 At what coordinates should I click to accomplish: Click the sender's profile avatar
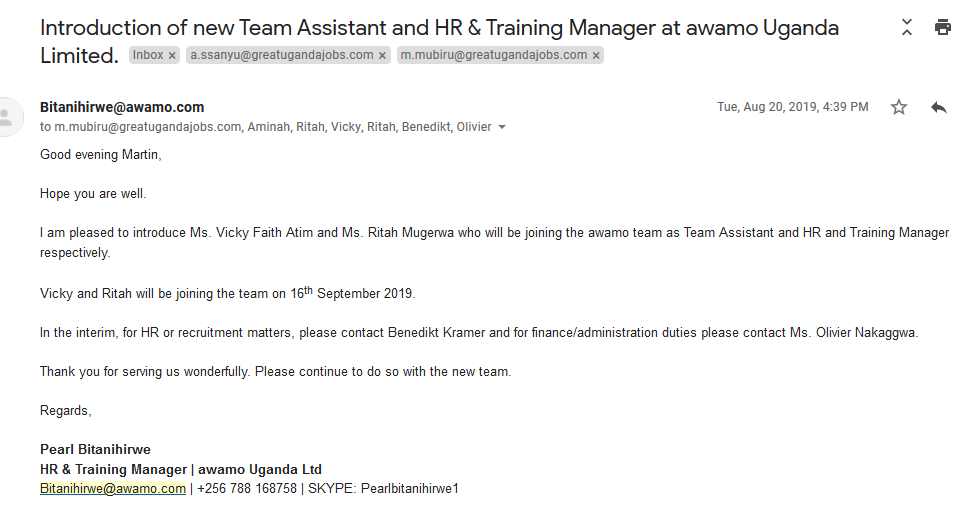(x=7, y=117)
